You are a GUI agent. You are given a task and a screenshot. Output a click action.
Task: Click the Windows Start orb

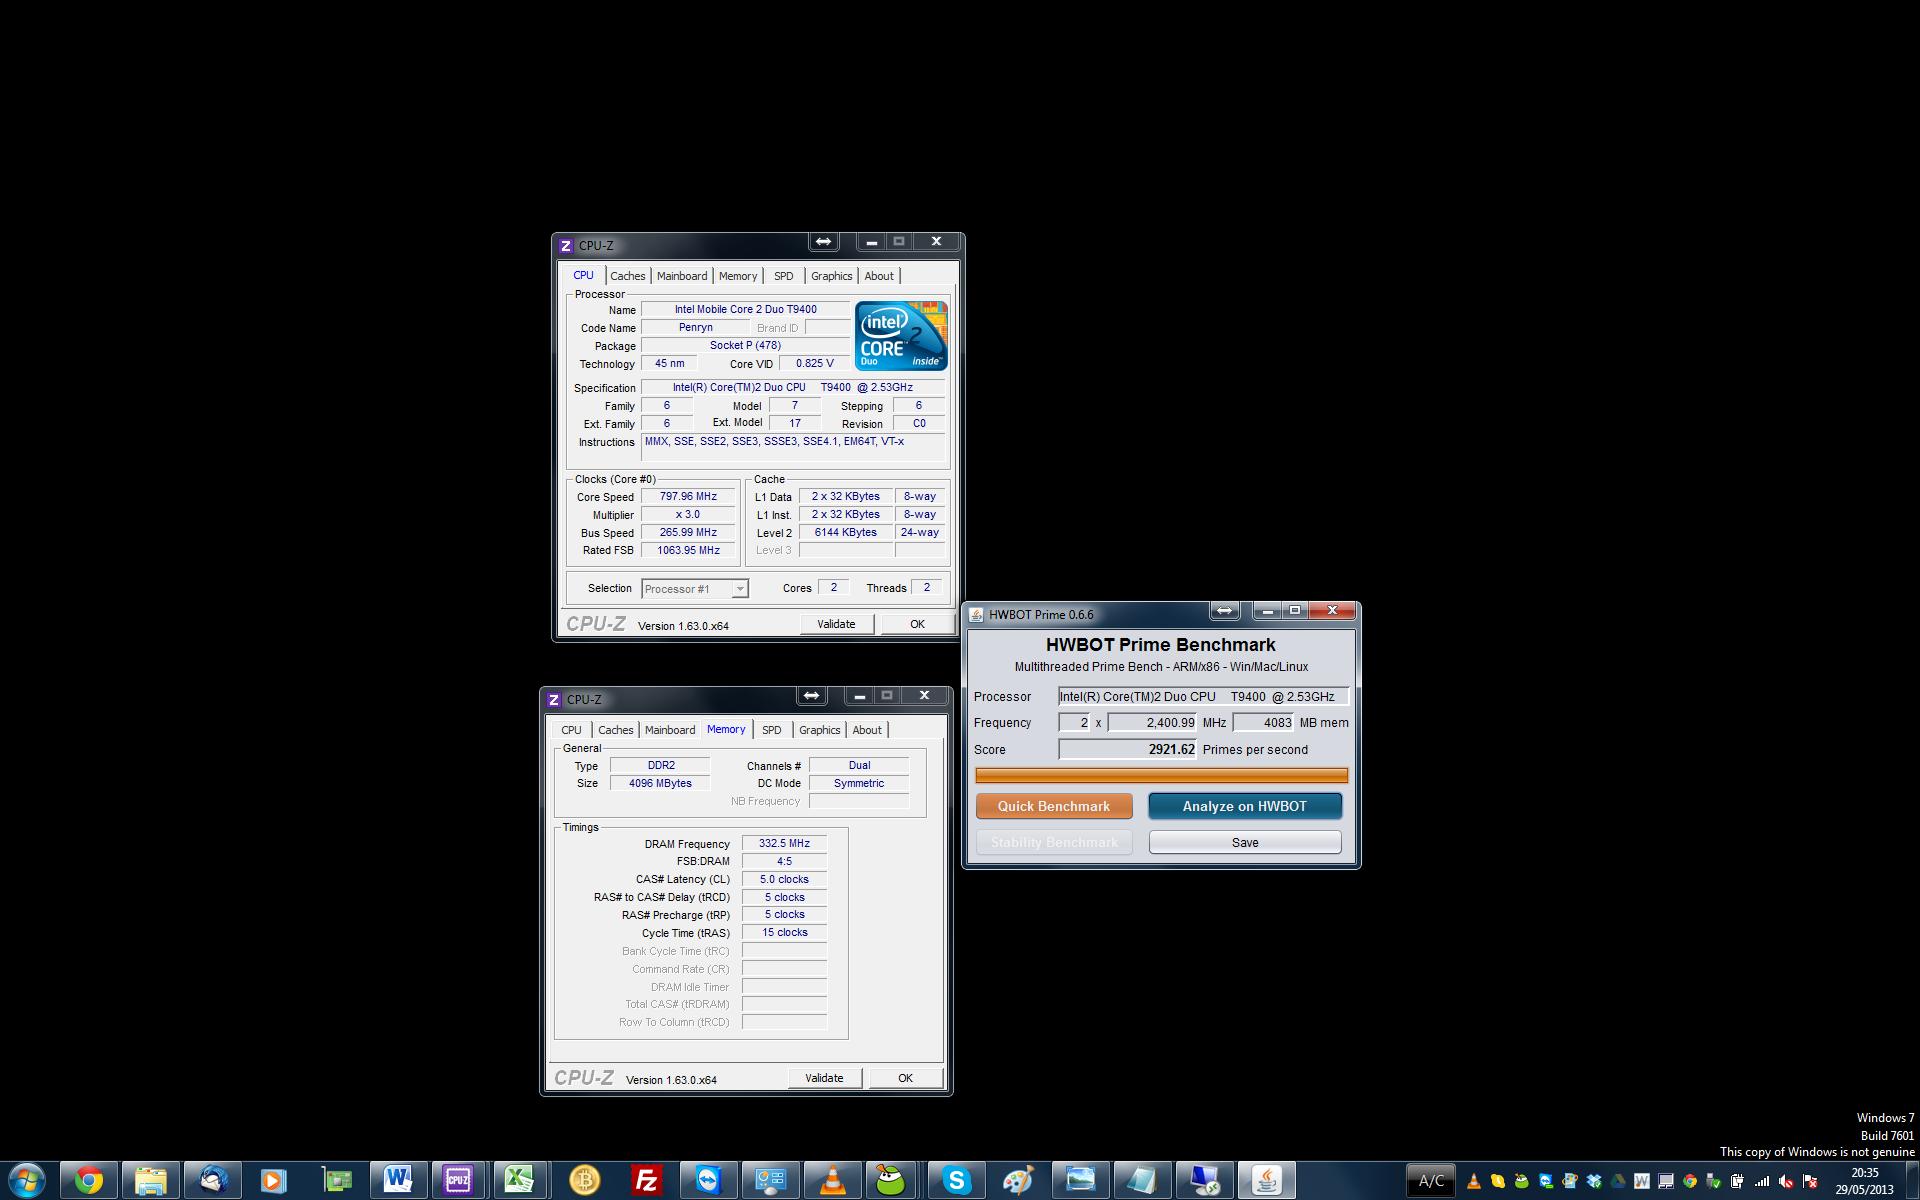(x=27, y=1181)
